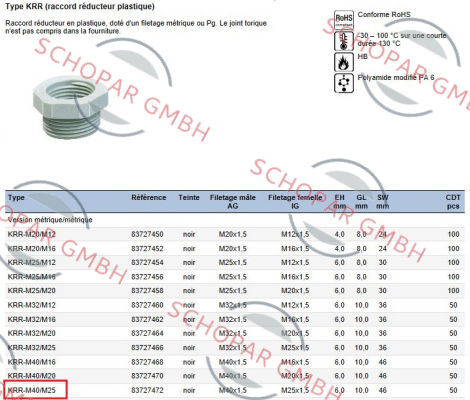Image resolution: width=470 pixels, height=400 pixels.
Task: Click M40x1,5 male thread in KRR-M40/M16 row
Action: (233, 362)
